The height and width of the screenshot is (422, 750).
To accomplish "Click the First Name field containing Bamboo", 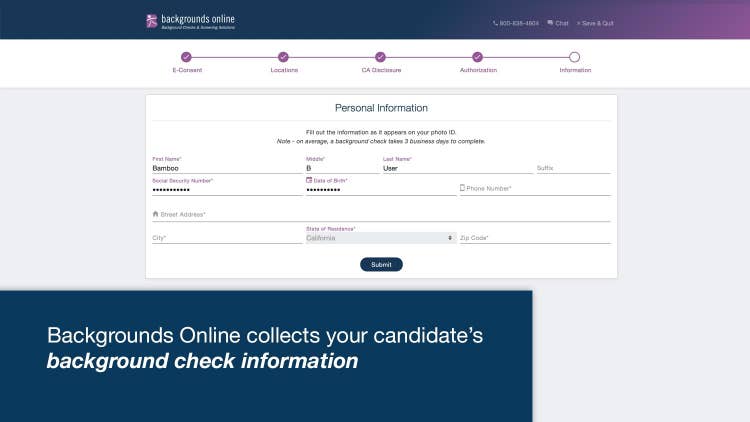I will 227,168.
